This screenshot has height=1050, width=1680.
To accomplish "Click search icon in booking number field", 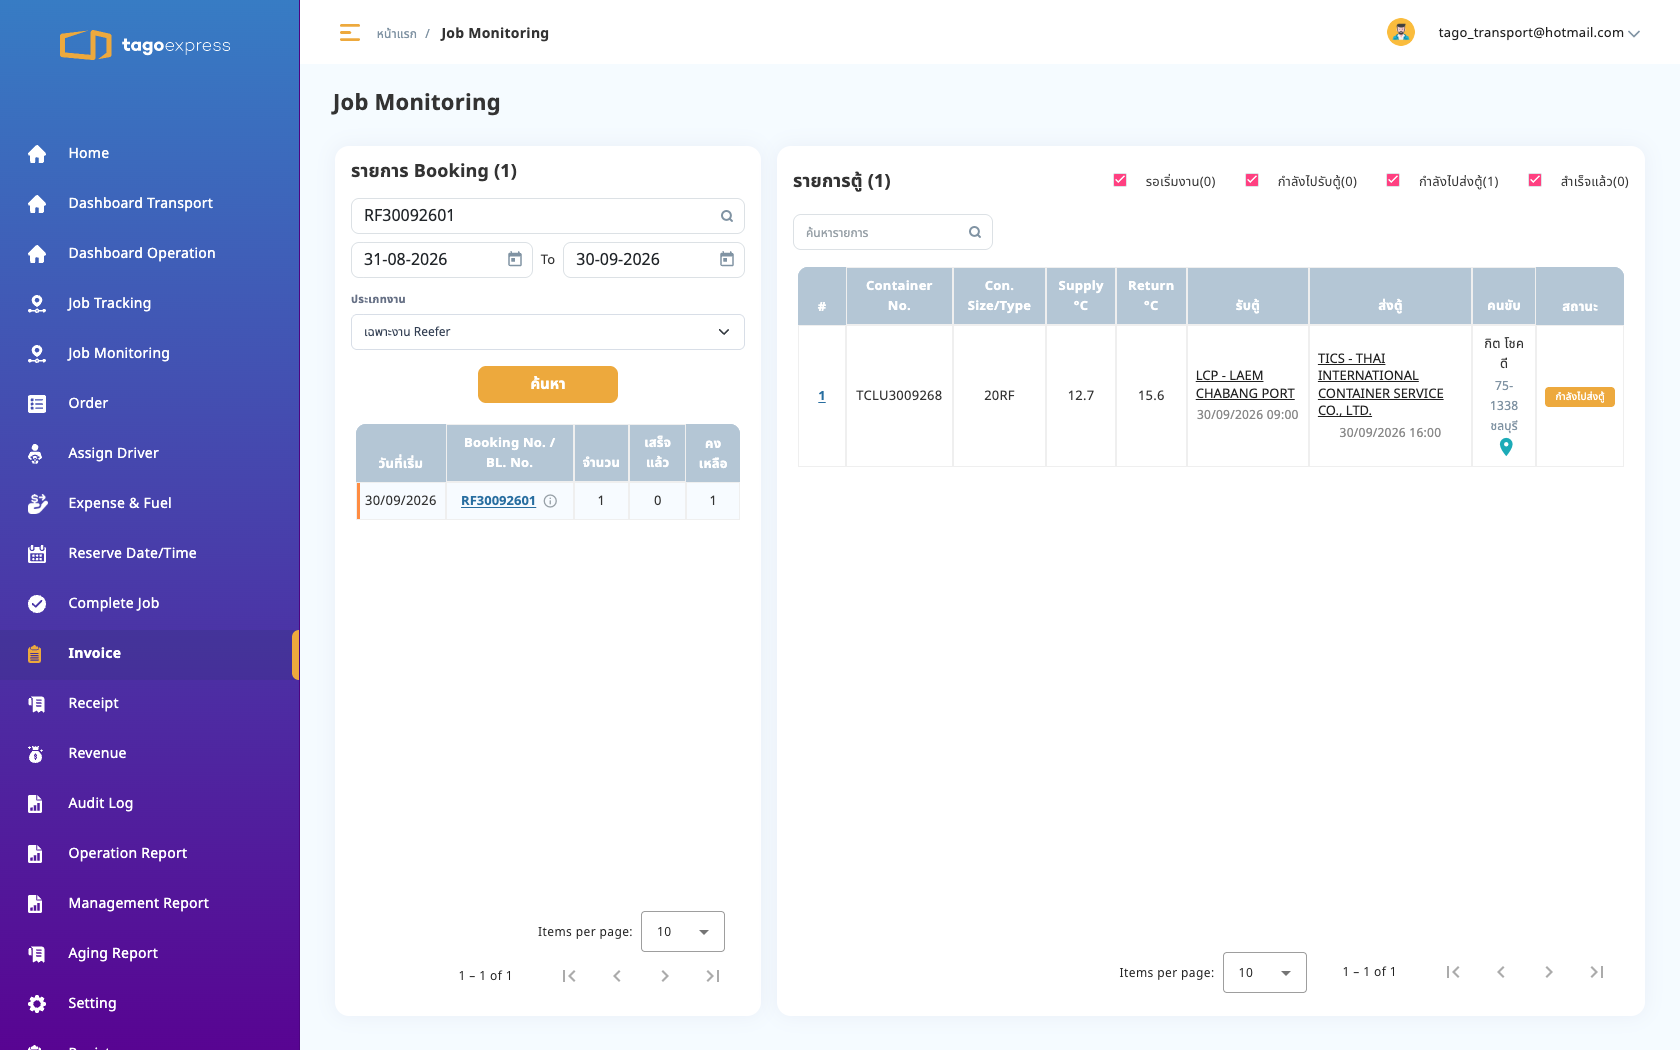I will 727,216.
